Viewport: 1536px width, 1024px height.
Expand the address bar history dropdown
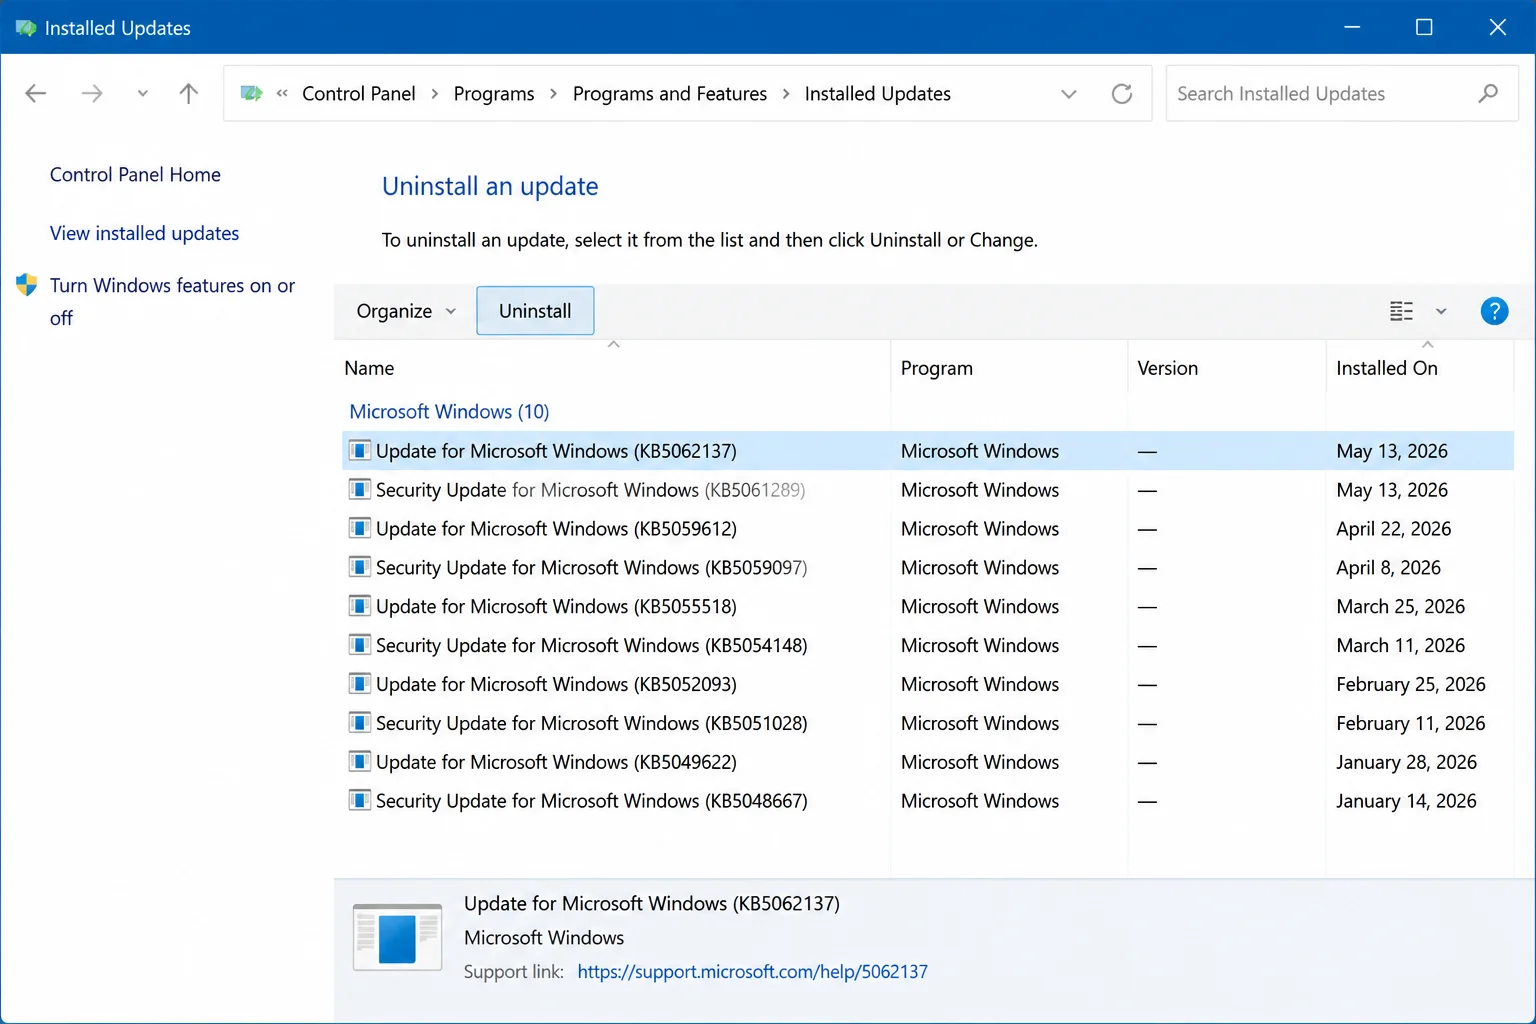1069,94
